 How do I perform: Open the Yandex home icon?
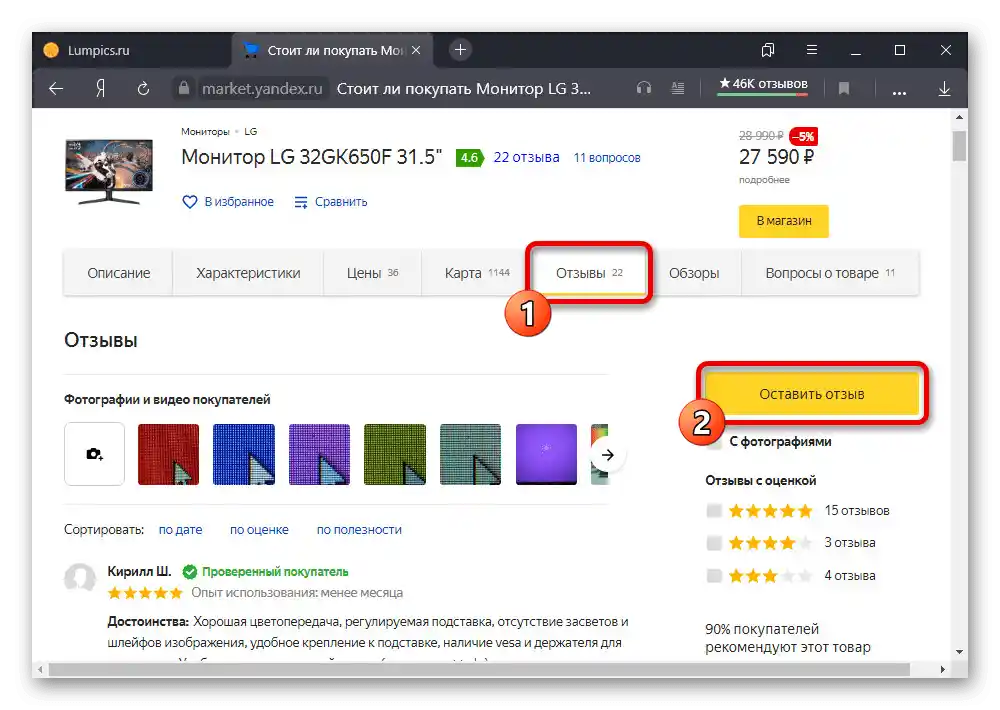click(100, 89)
